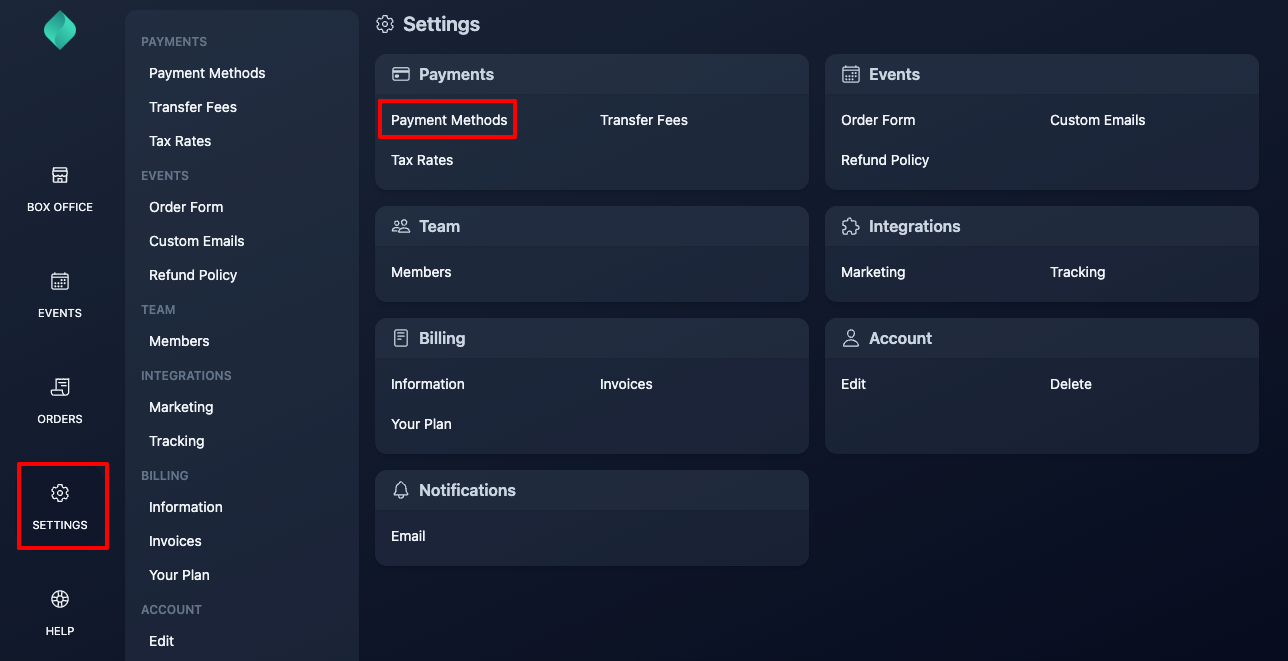Open the Help lifebuoy icon
The image size is (1288, 661).
60,599
